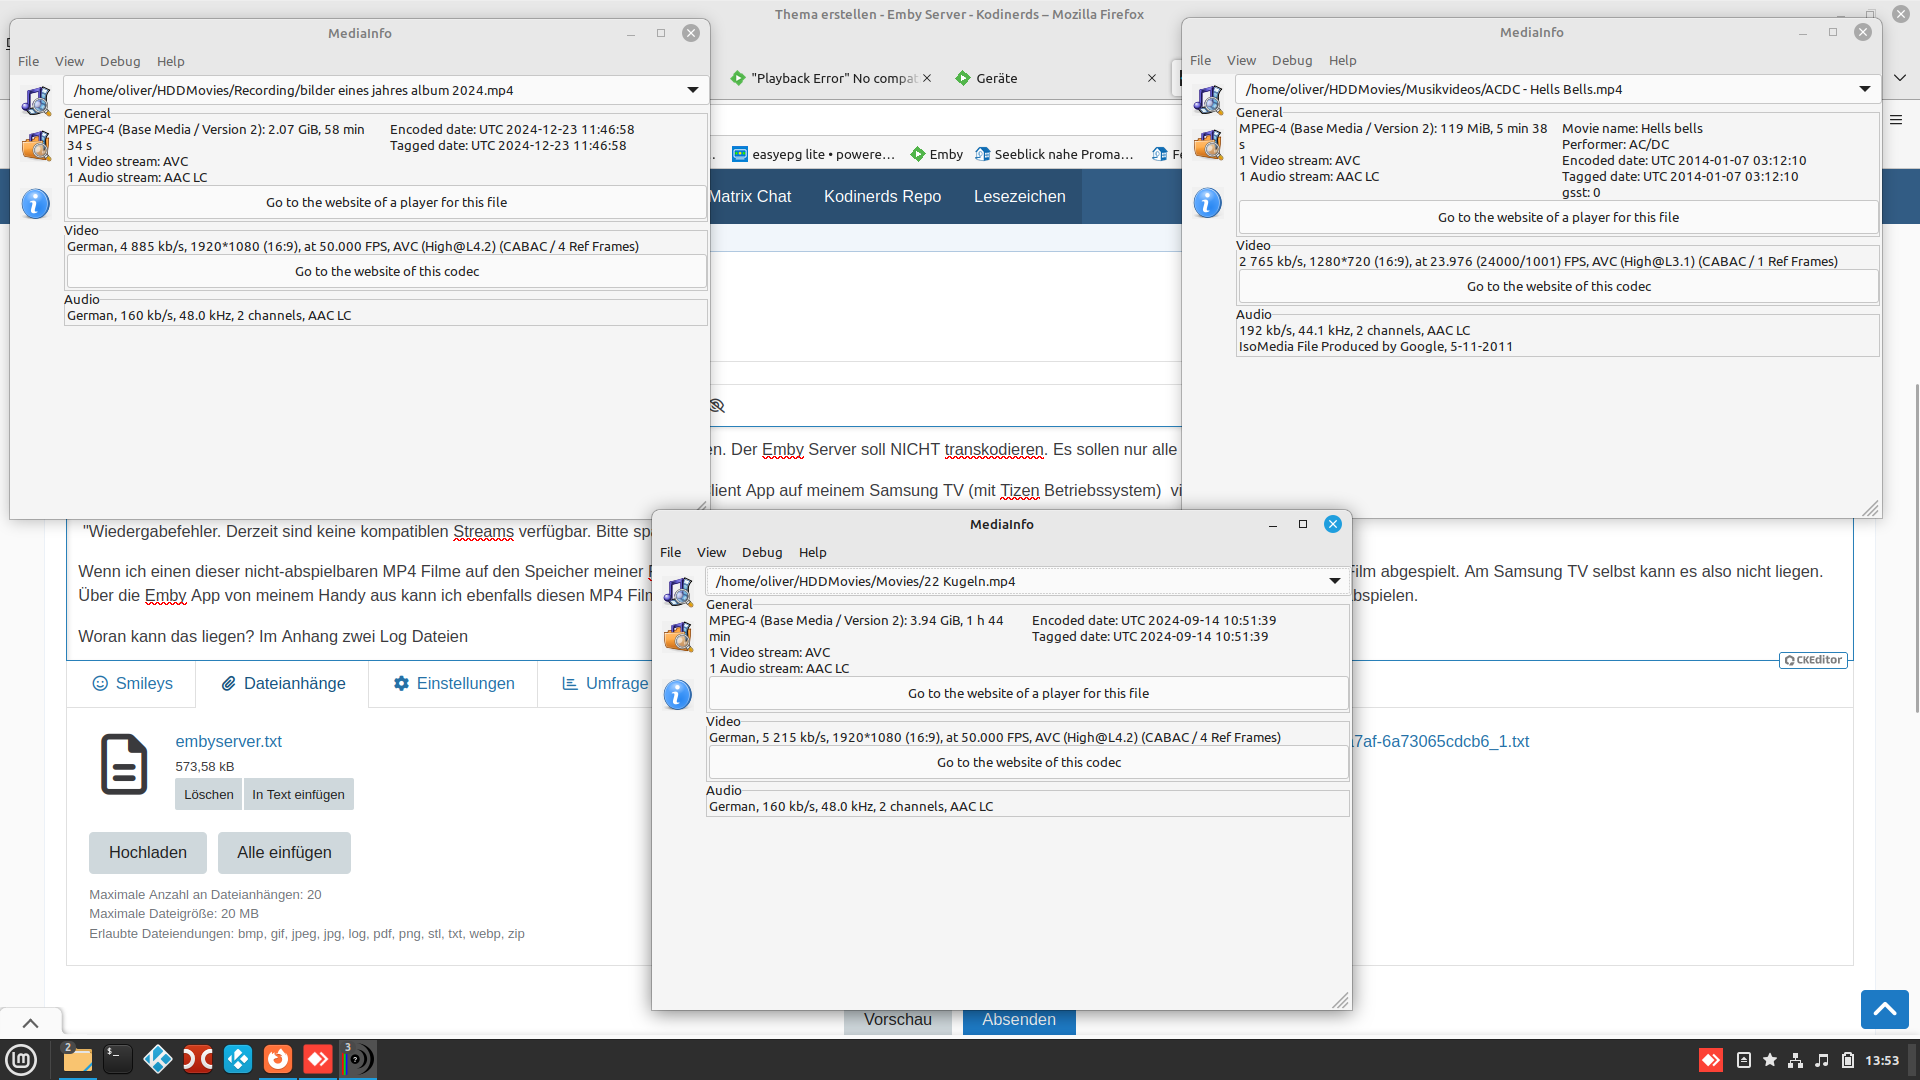Select the Dateianhänge editor tab

283,684
